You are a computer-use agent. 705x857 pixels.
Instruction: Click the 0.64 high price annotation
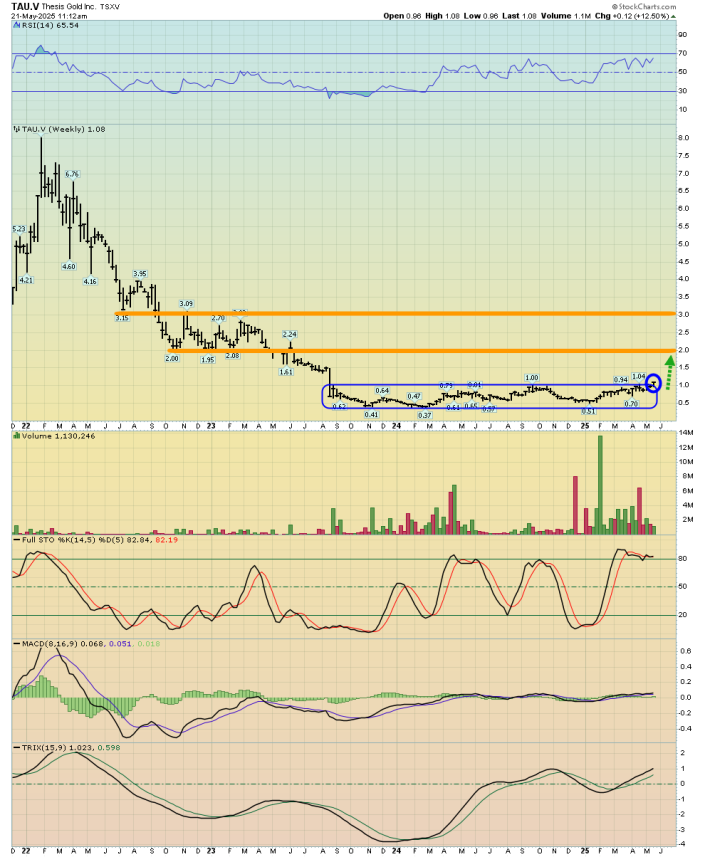[382, 391]
